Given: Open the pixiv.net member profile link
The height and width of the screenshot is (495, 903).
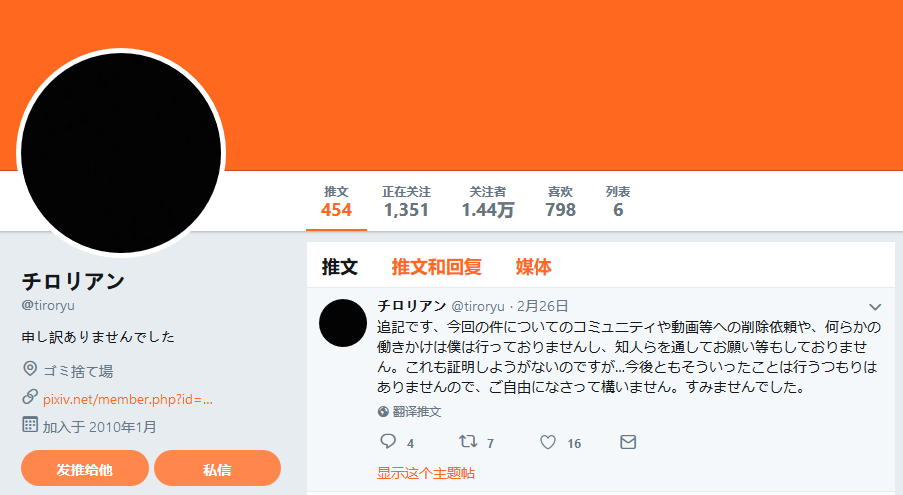Looking at the screenshot, I should (128, 399).
